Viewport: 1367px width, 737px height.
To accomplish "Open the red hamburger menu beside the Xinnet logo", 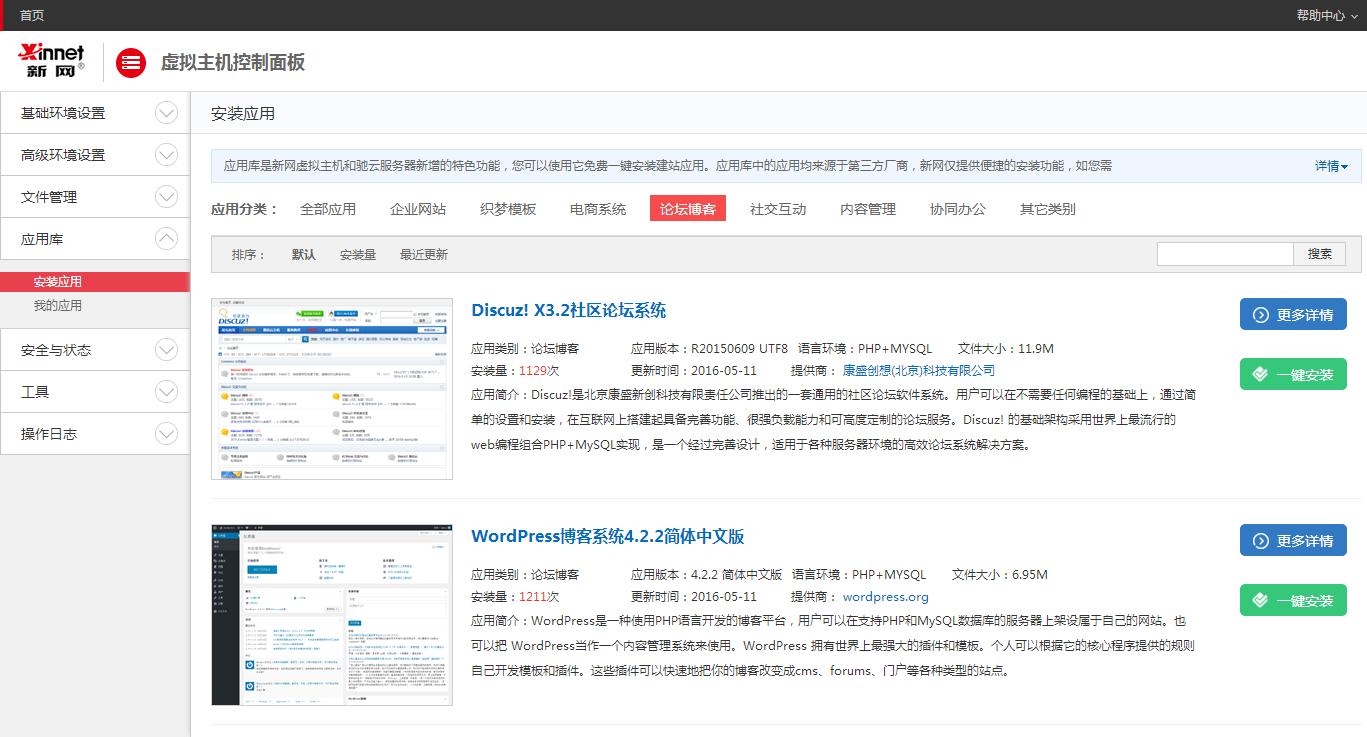I will [x=131, y=62].
